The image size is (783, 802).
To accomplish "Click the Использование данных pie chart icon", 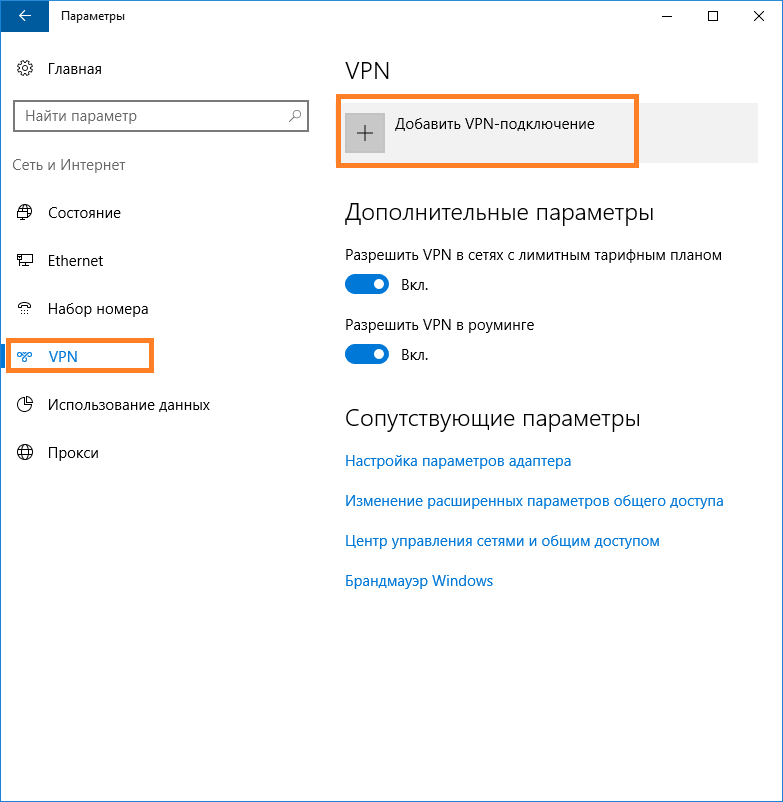I will coord(25,405).
